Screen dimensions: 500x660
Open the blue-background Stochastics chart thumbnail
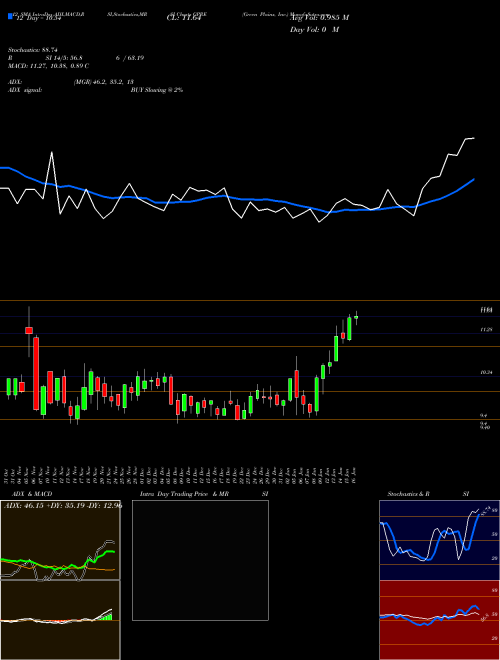(x=439, y=540)
